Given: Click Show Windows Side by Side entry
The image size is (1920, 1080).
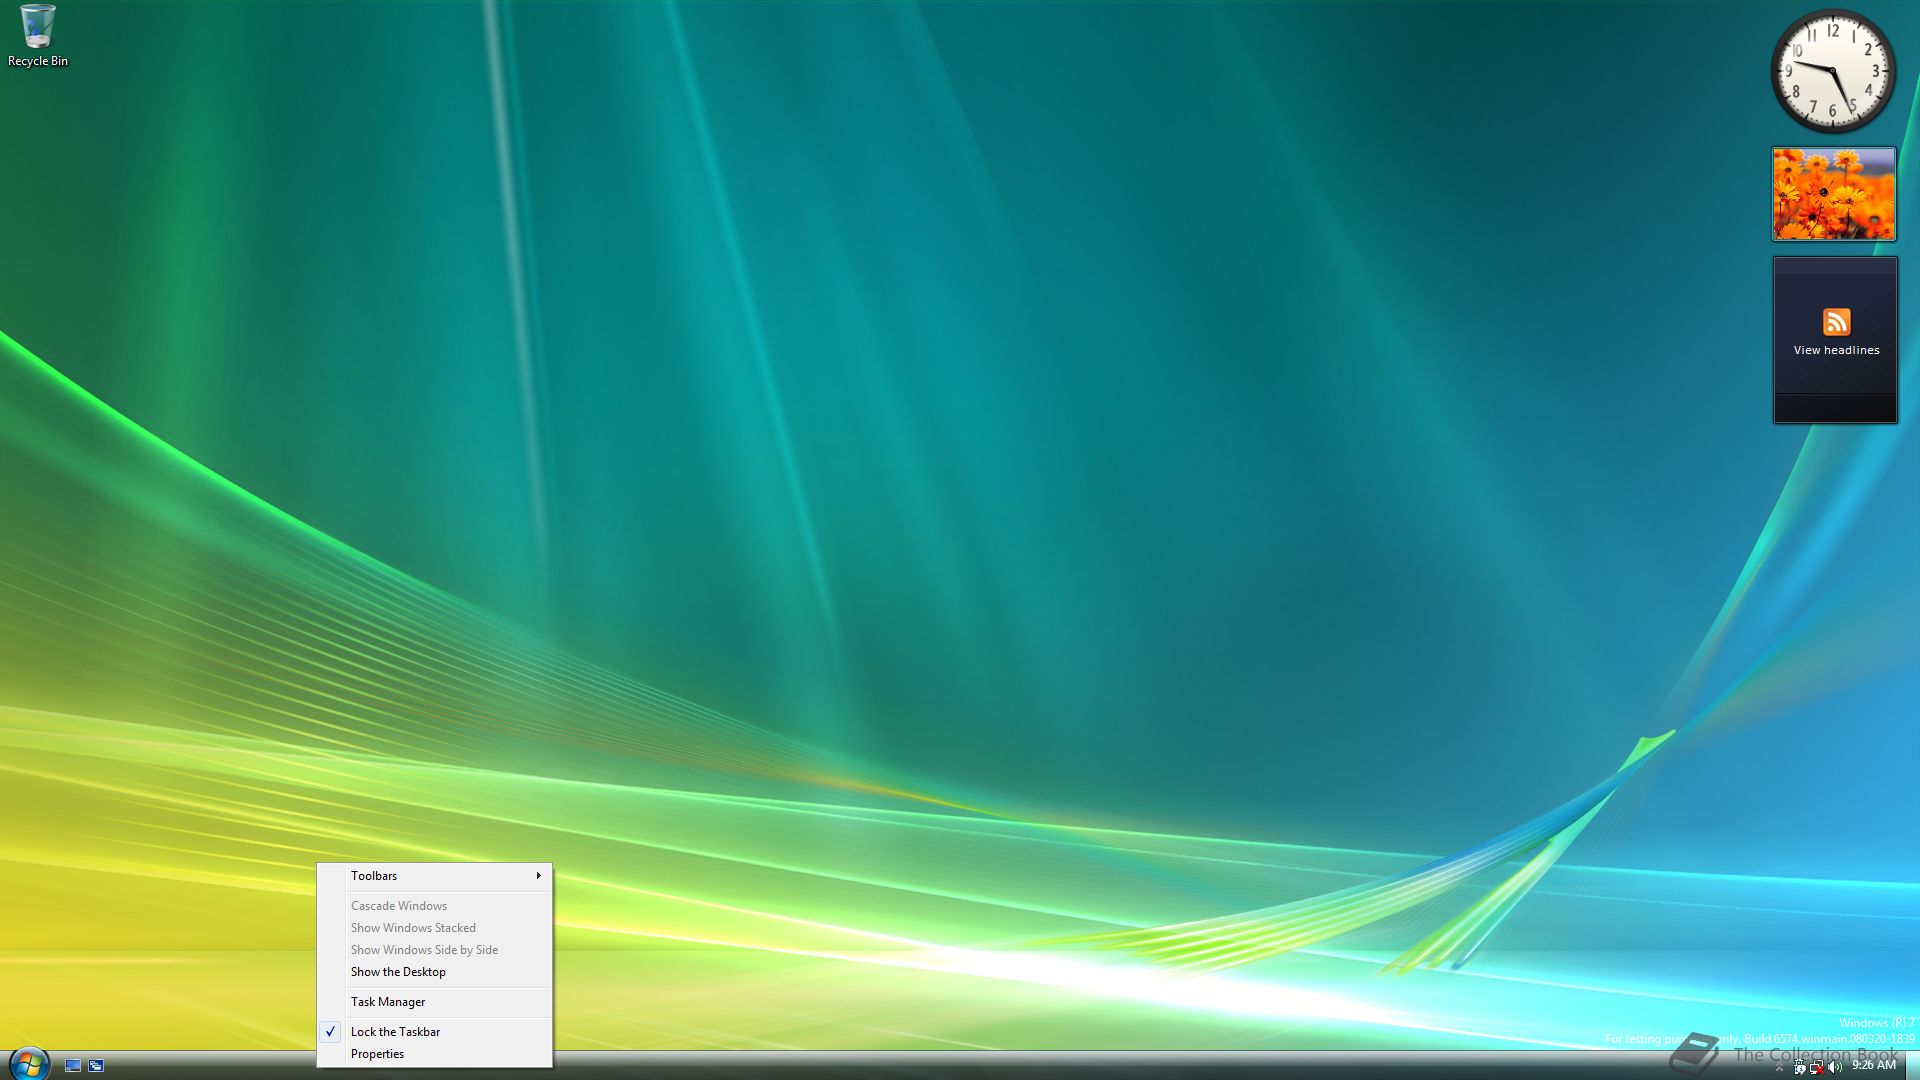Looking at the screenshot, I should point(434,950).
